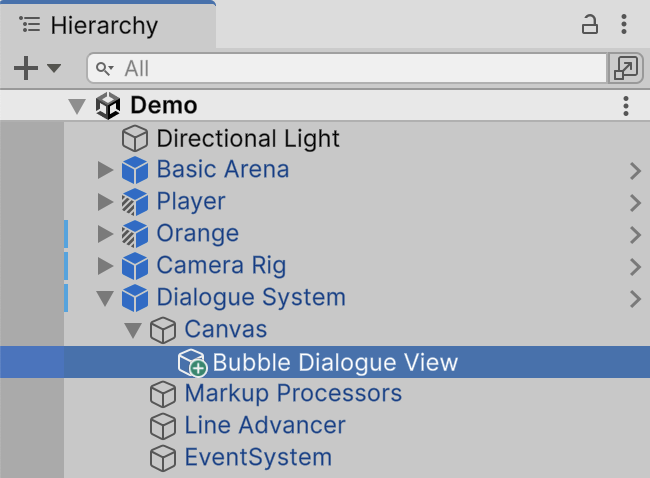This screenshot has width=650, height=478.
Task: Click the Bubble Dialogue View added-object icon
Action: tap(191, 362)
